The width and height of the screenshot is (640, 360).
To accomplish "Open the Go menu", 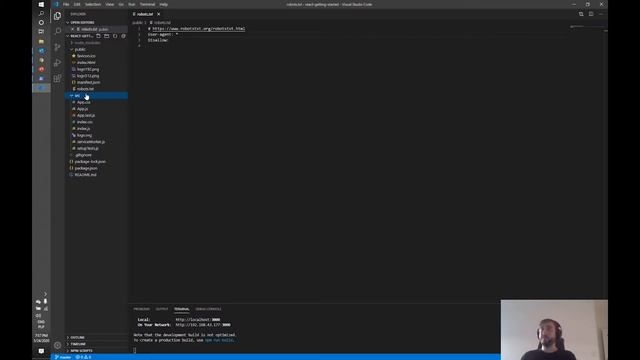I will [121, 4].
